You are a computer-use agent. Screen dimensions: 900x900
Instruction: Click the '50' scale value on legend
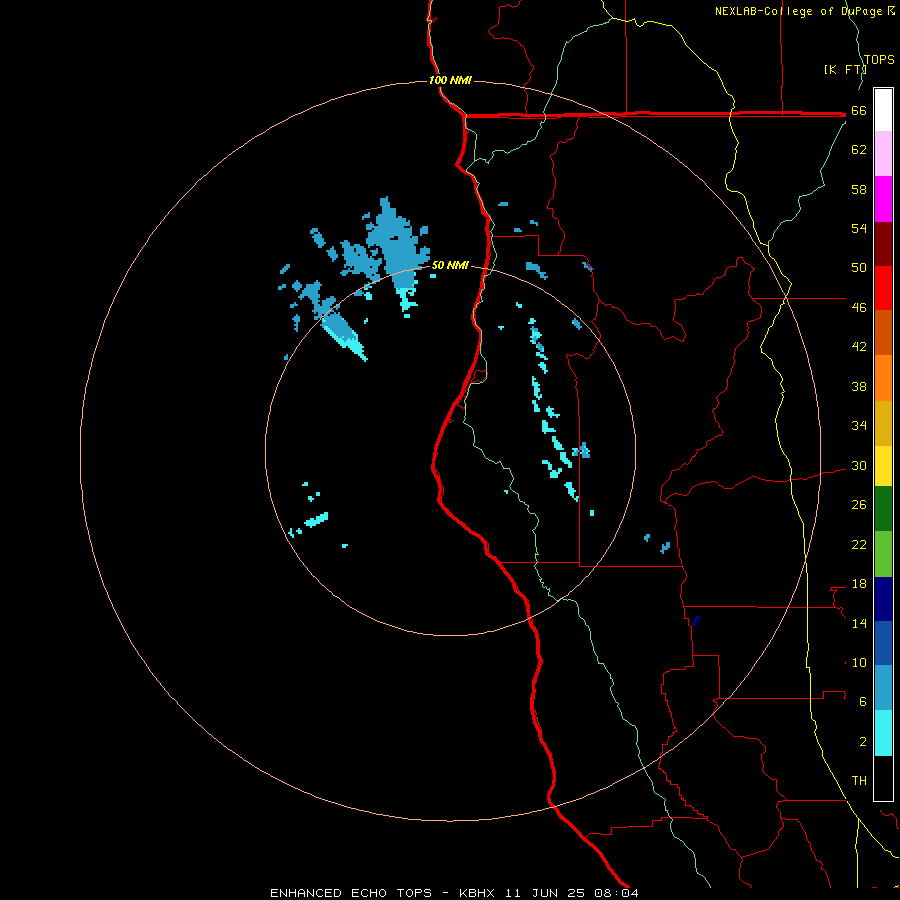(x=859, y=268)
